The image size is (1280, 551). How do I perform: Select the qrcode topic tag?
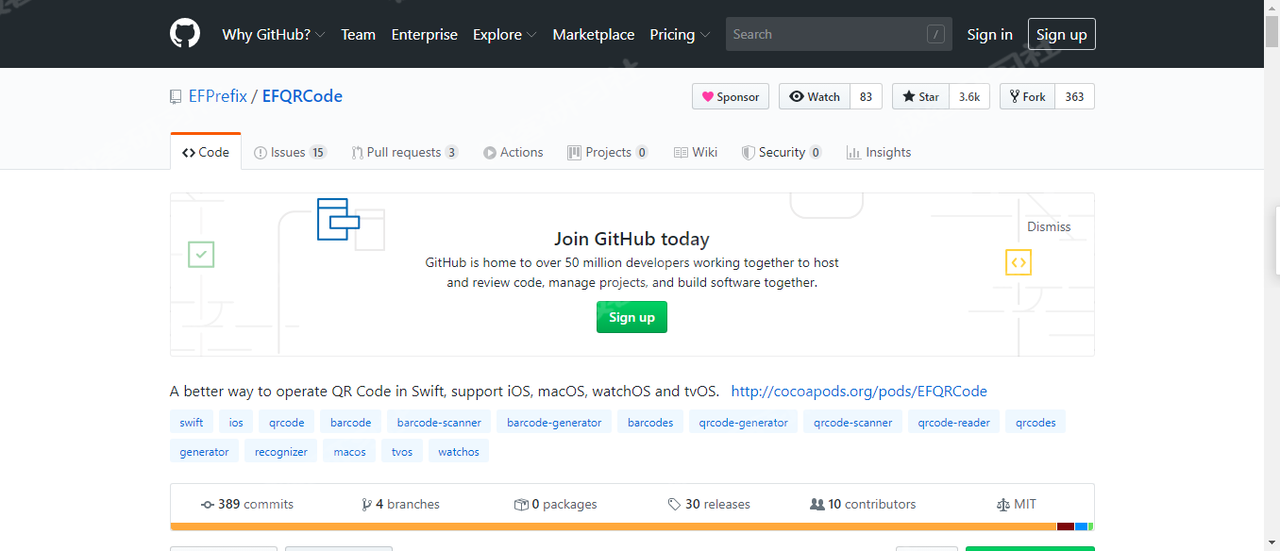point(287,422)
